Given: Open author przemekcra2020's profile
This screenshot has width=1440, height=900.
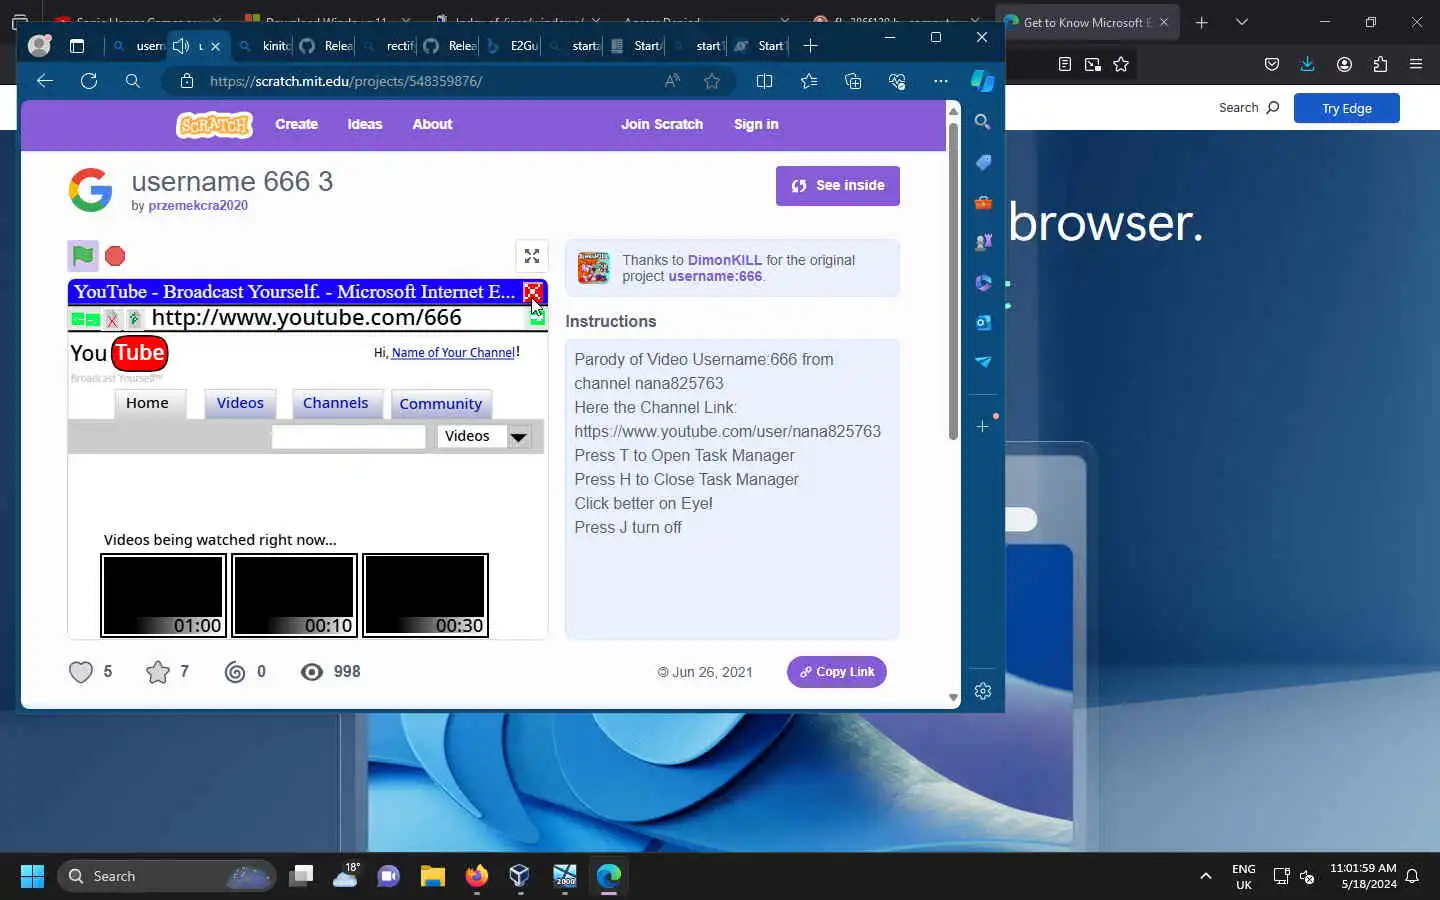Looking at the screenshot, I should (x=198, y=205).
